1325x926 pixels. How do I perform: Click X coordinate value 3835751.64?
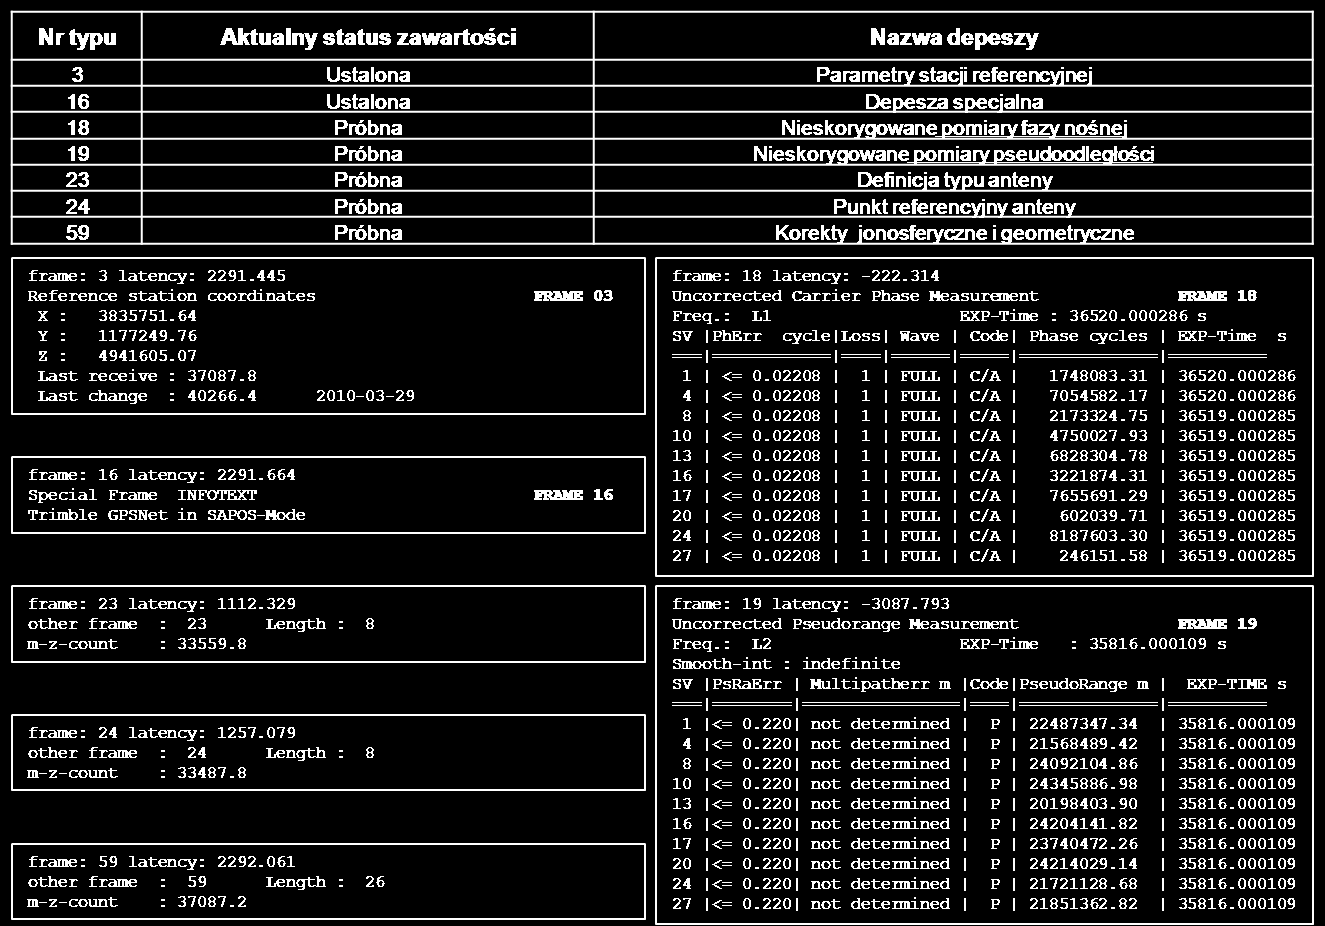point(147,316)
